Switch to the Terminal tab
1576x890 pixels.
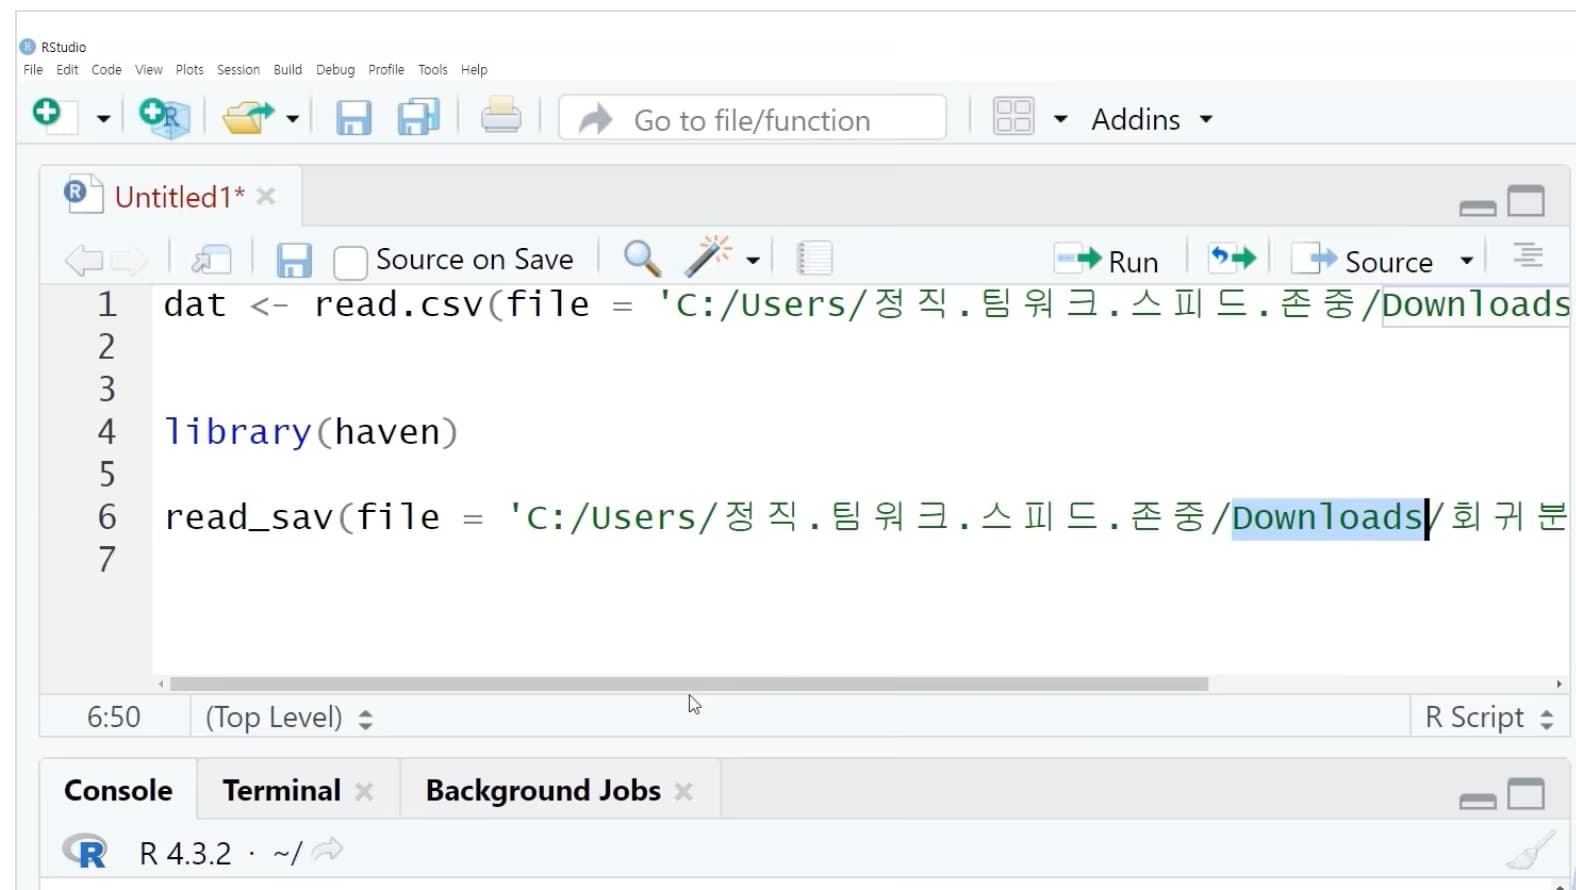[281, 791]
